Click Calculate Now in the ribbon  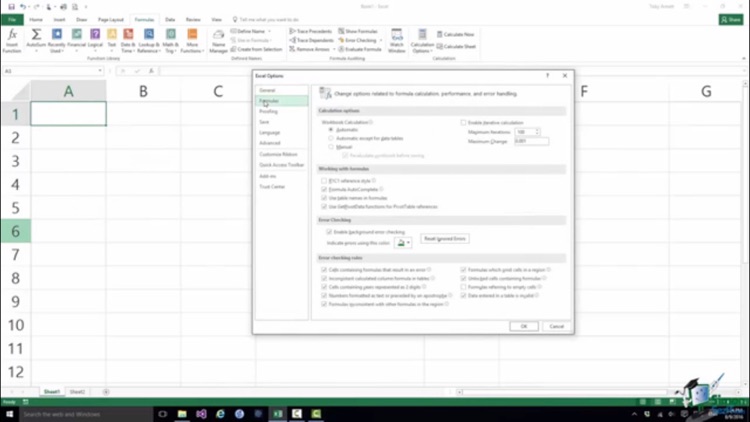click(x=455, y=34)
